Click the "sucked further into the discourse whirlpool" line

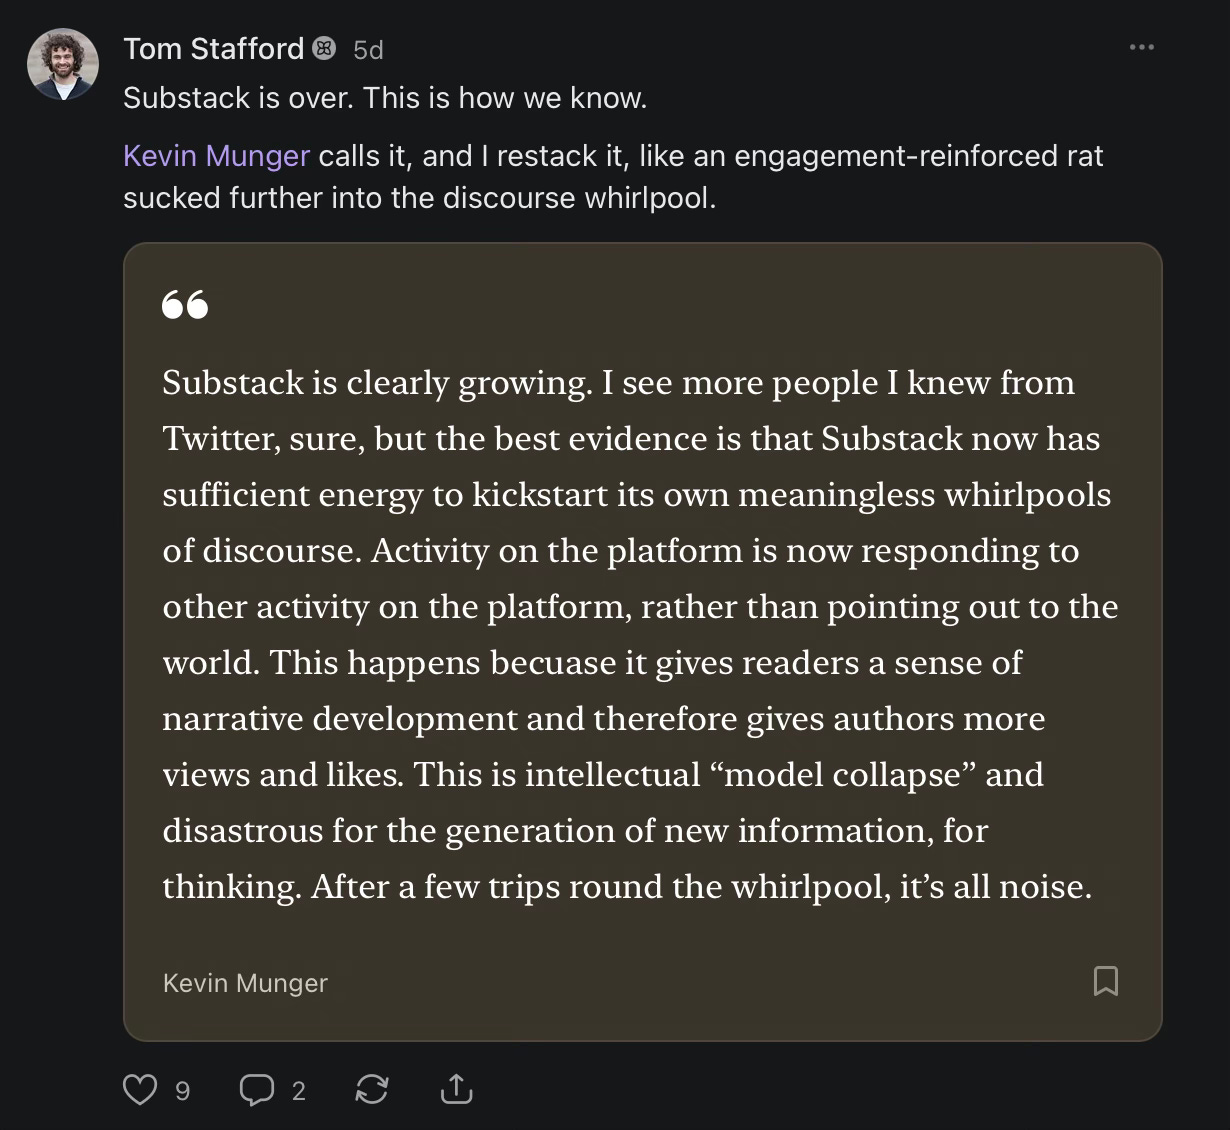click(x=419, y=198)
